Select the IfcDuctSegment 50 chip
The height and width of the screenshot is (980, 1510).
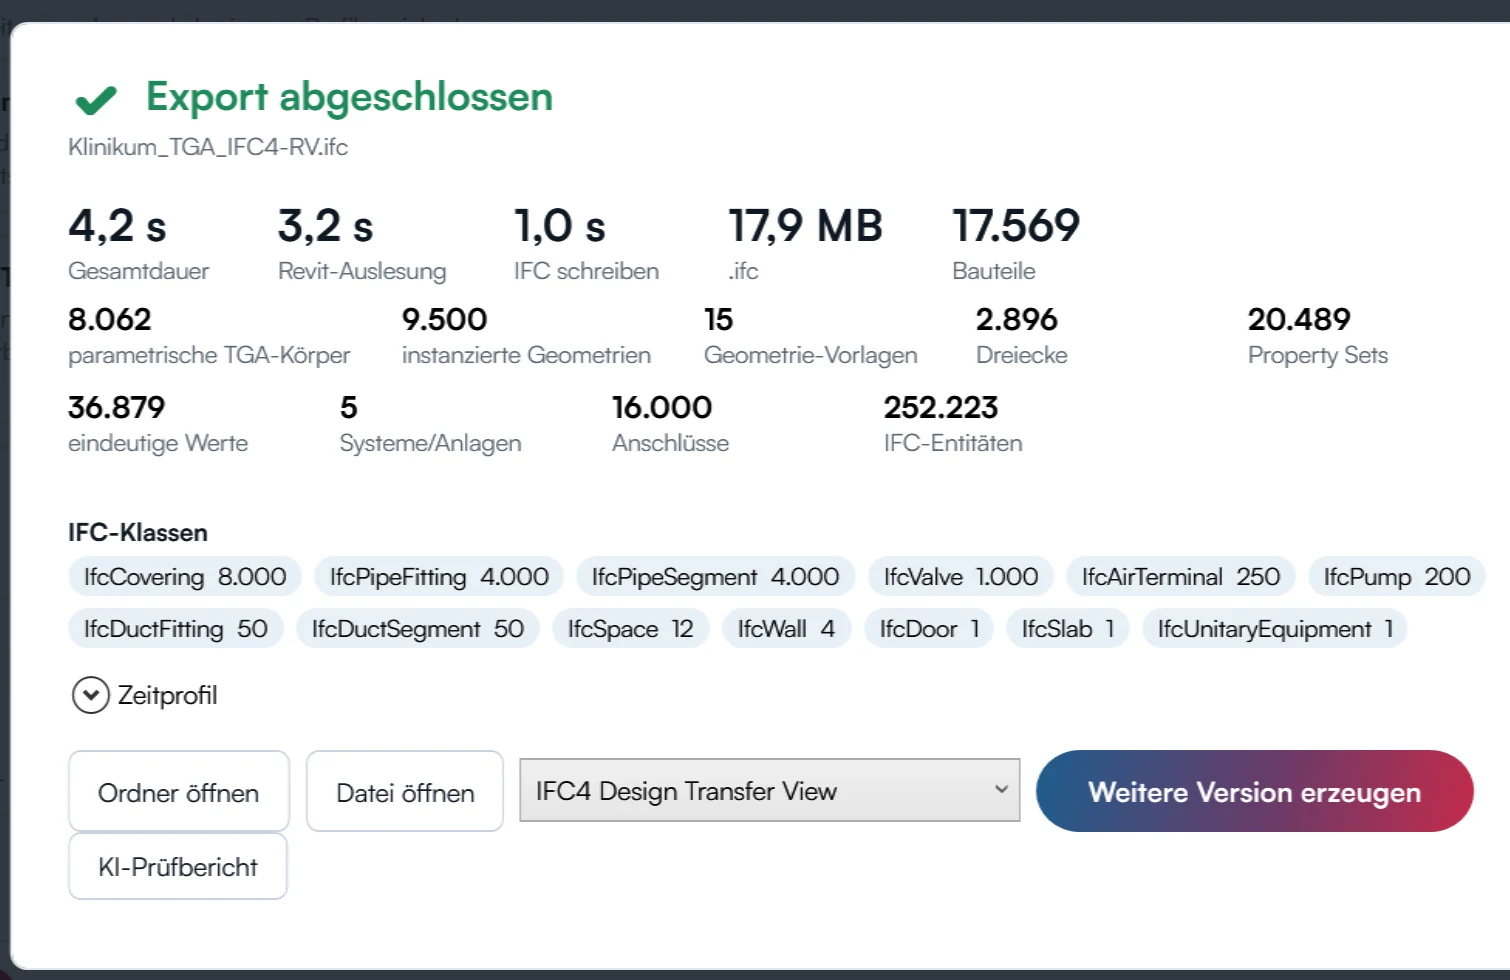coord(418,629)
